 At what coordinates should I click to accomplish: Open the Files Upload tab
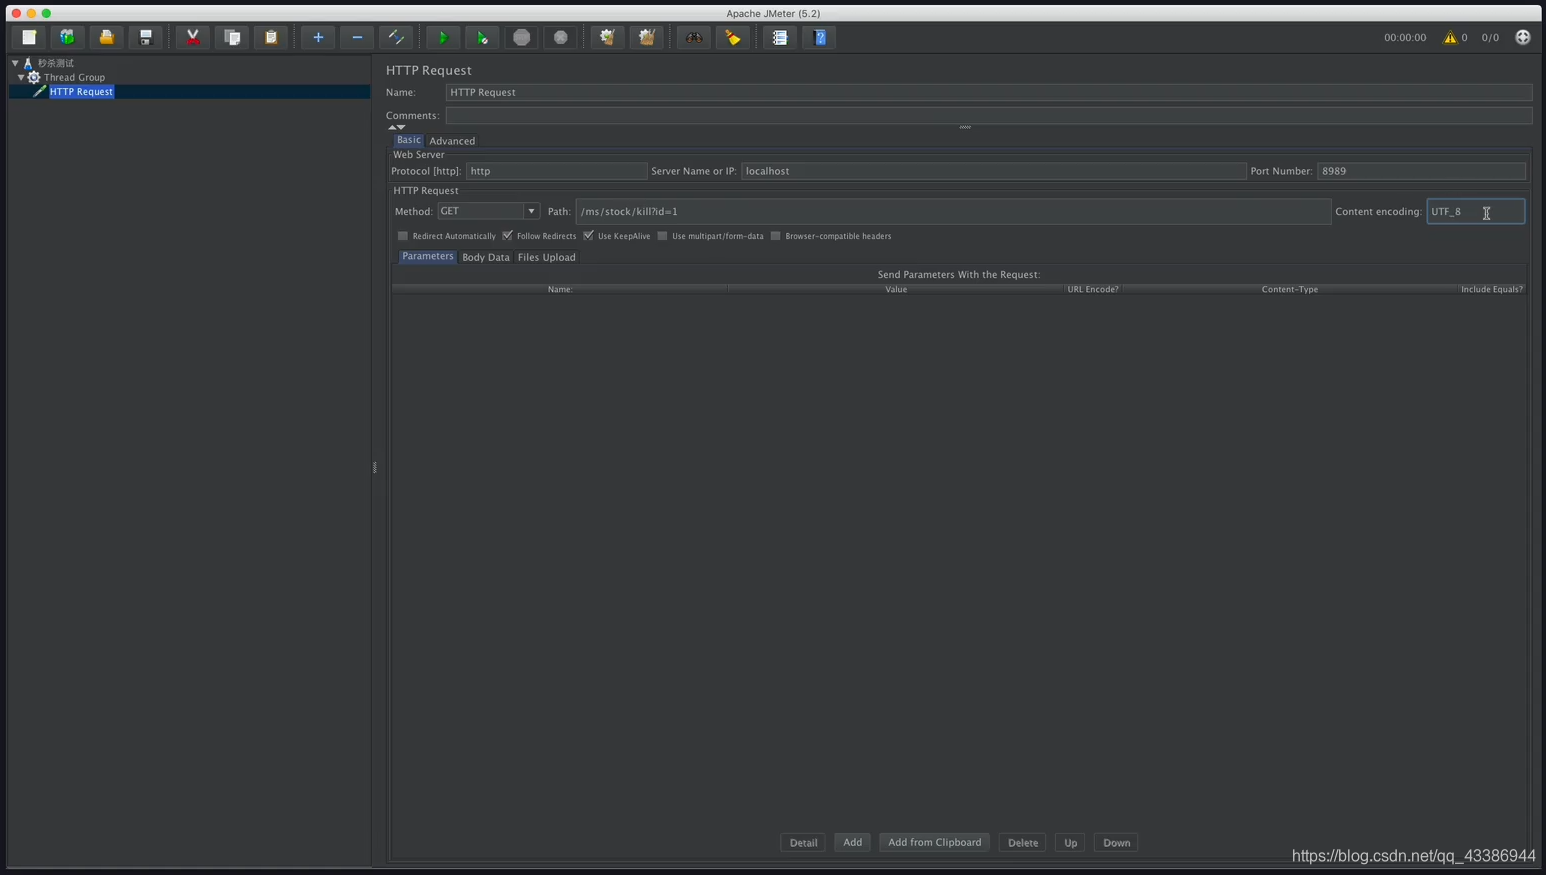(546, 257)
